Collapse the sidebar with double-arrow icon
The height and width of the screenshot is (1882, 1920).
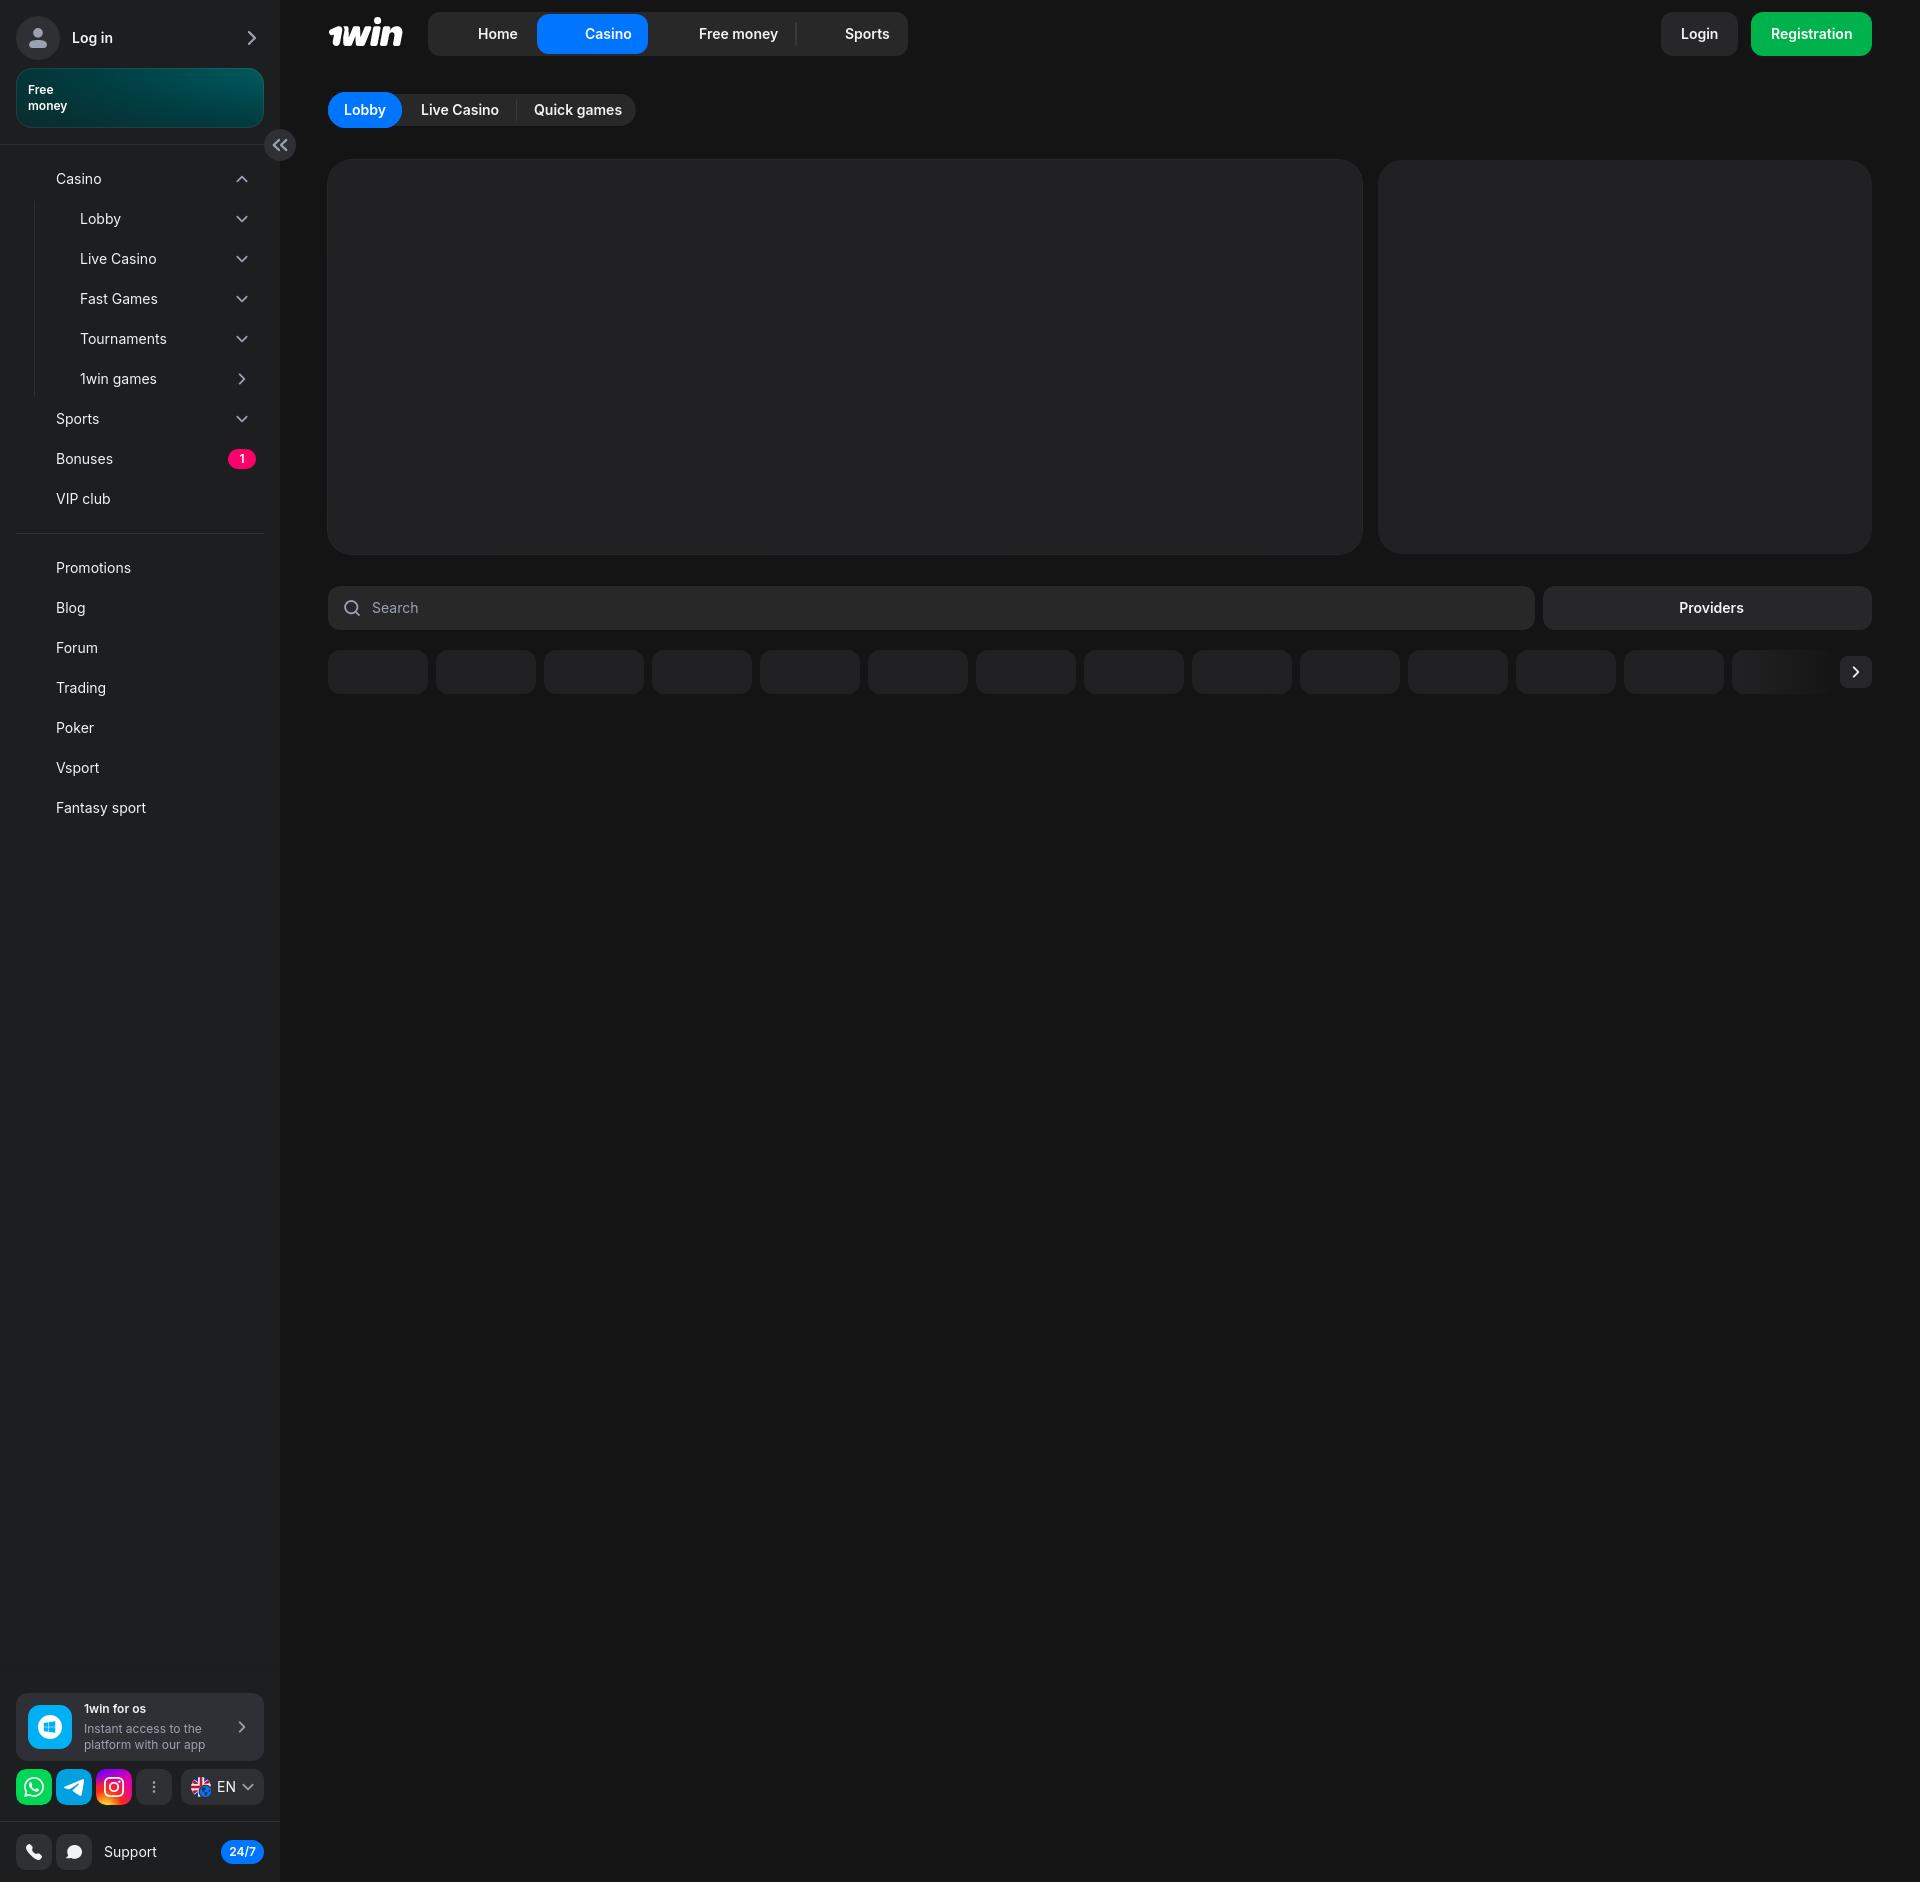[x=280, y=145]
